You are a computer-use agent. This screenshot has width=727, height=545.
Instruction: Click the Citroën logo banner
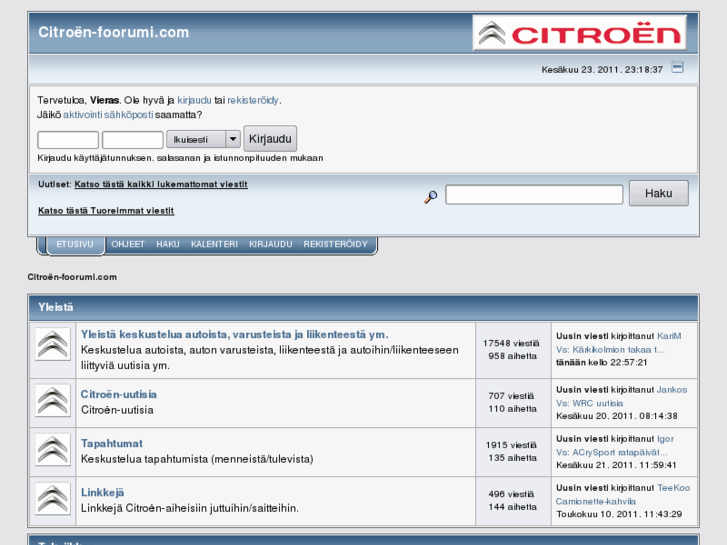(579, 32)
